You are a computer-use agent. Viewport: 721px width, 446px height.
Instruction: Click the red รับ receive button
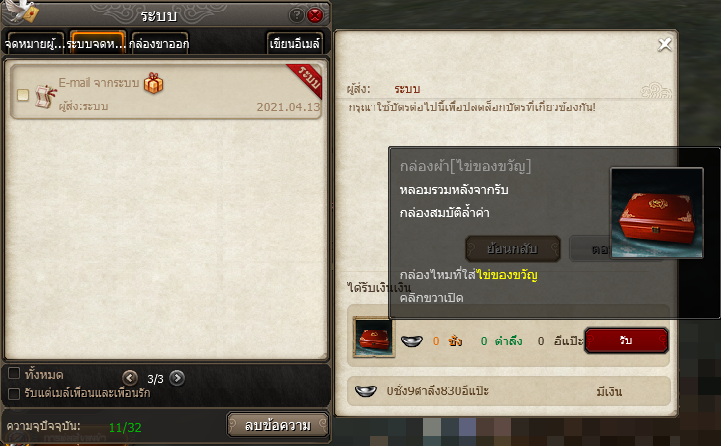(626, 341)
